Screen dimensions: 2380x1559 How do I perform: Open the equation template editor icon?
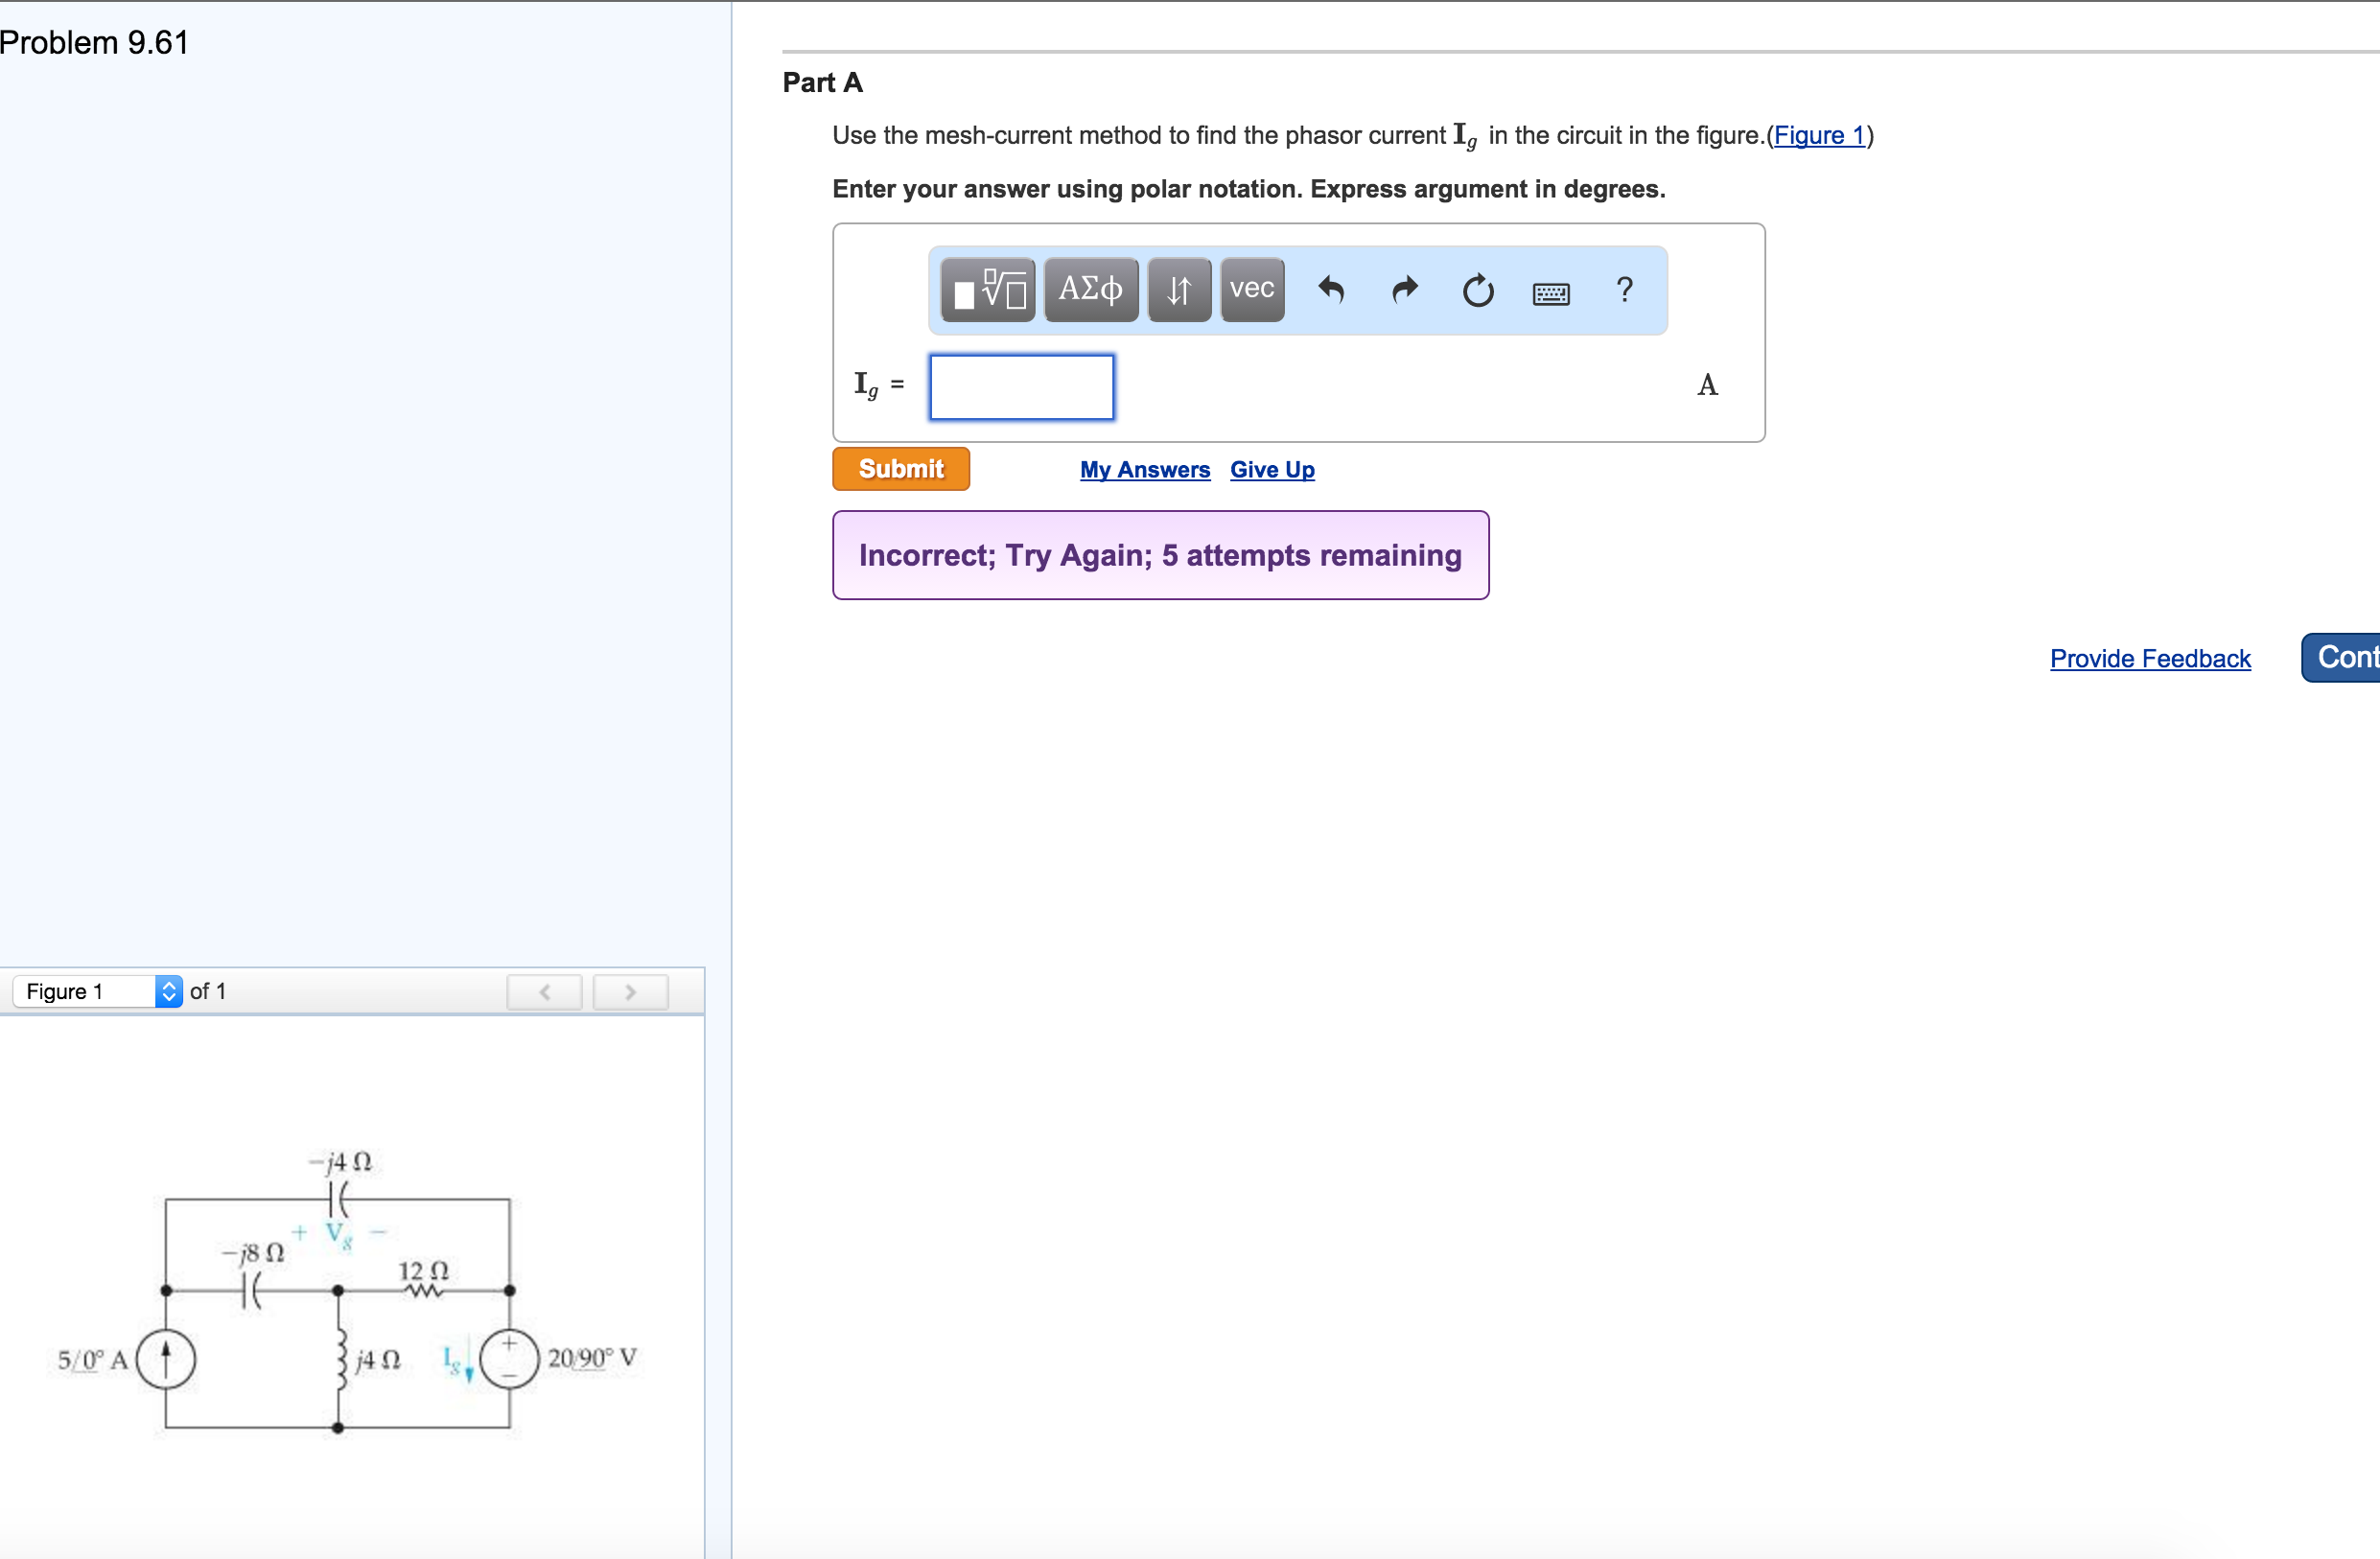point(986,290)
